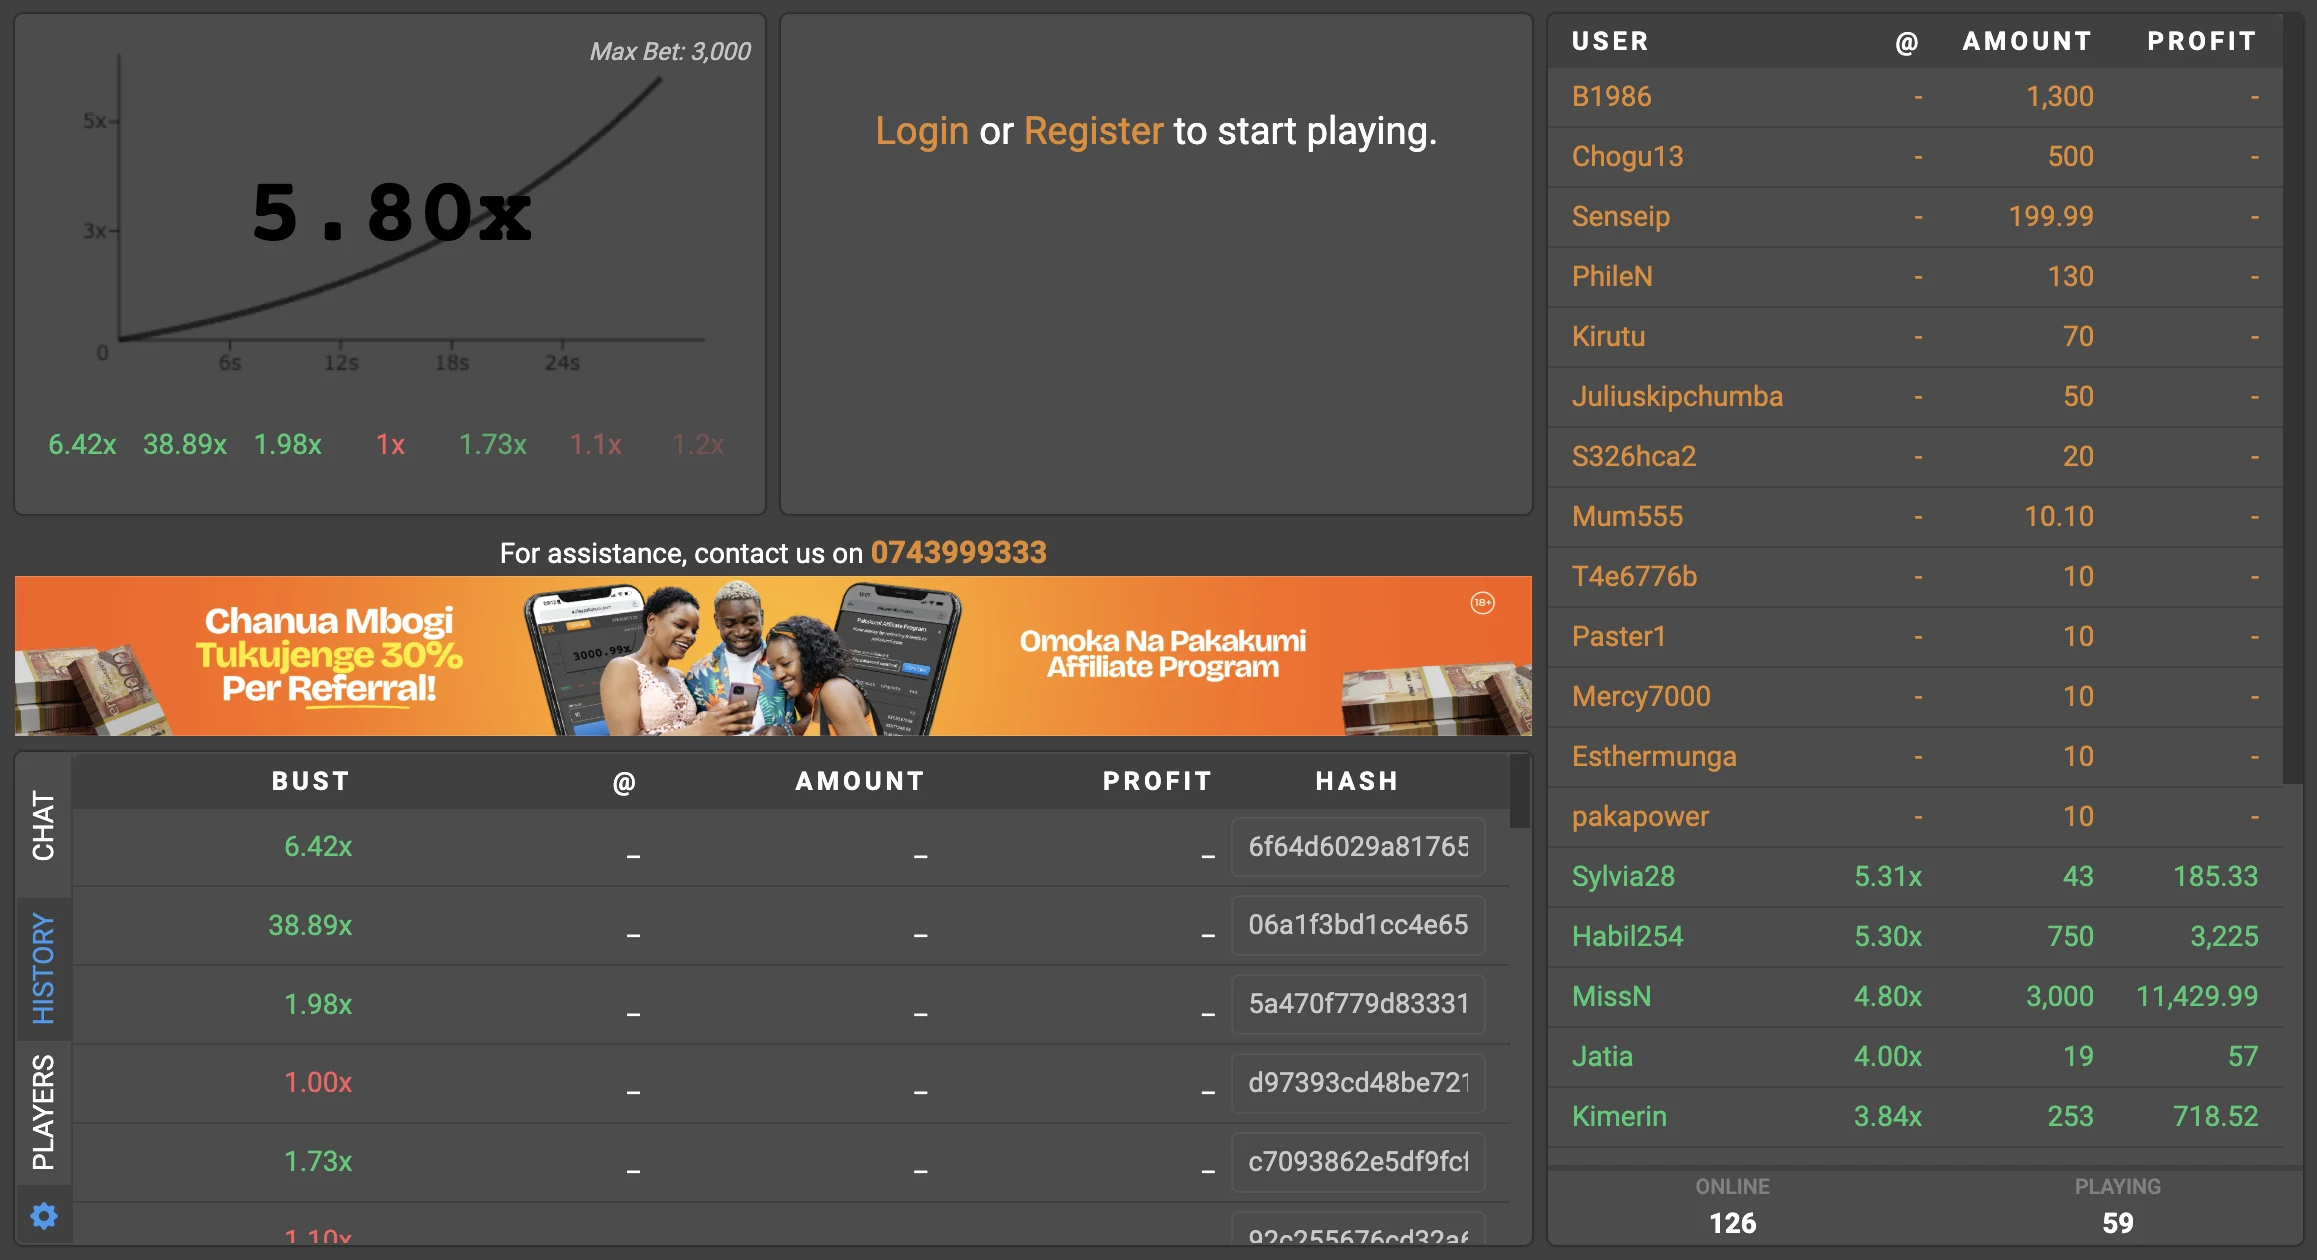Open the PLAYERS tab
Screen dimensions: 2317x1260
[43, 1112]
